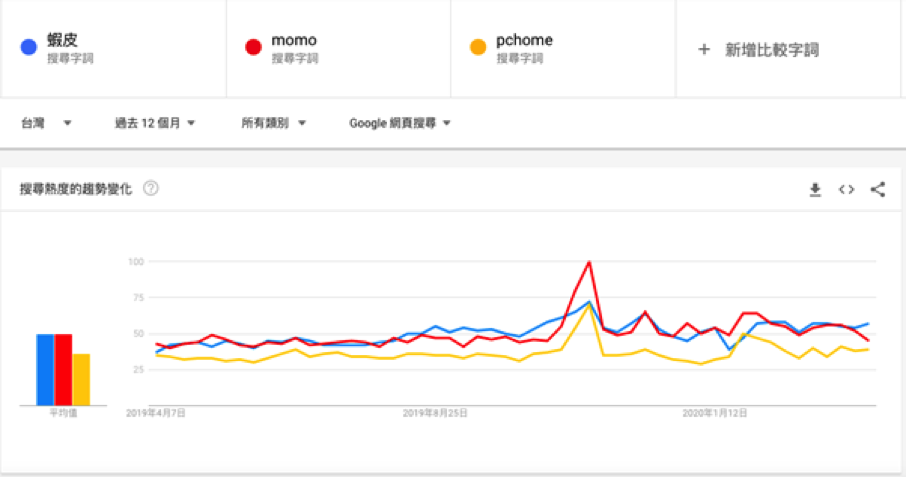Click the yellow dot for pchome
The height and width of the screenshot is (478, 907).
pos(478,47)
